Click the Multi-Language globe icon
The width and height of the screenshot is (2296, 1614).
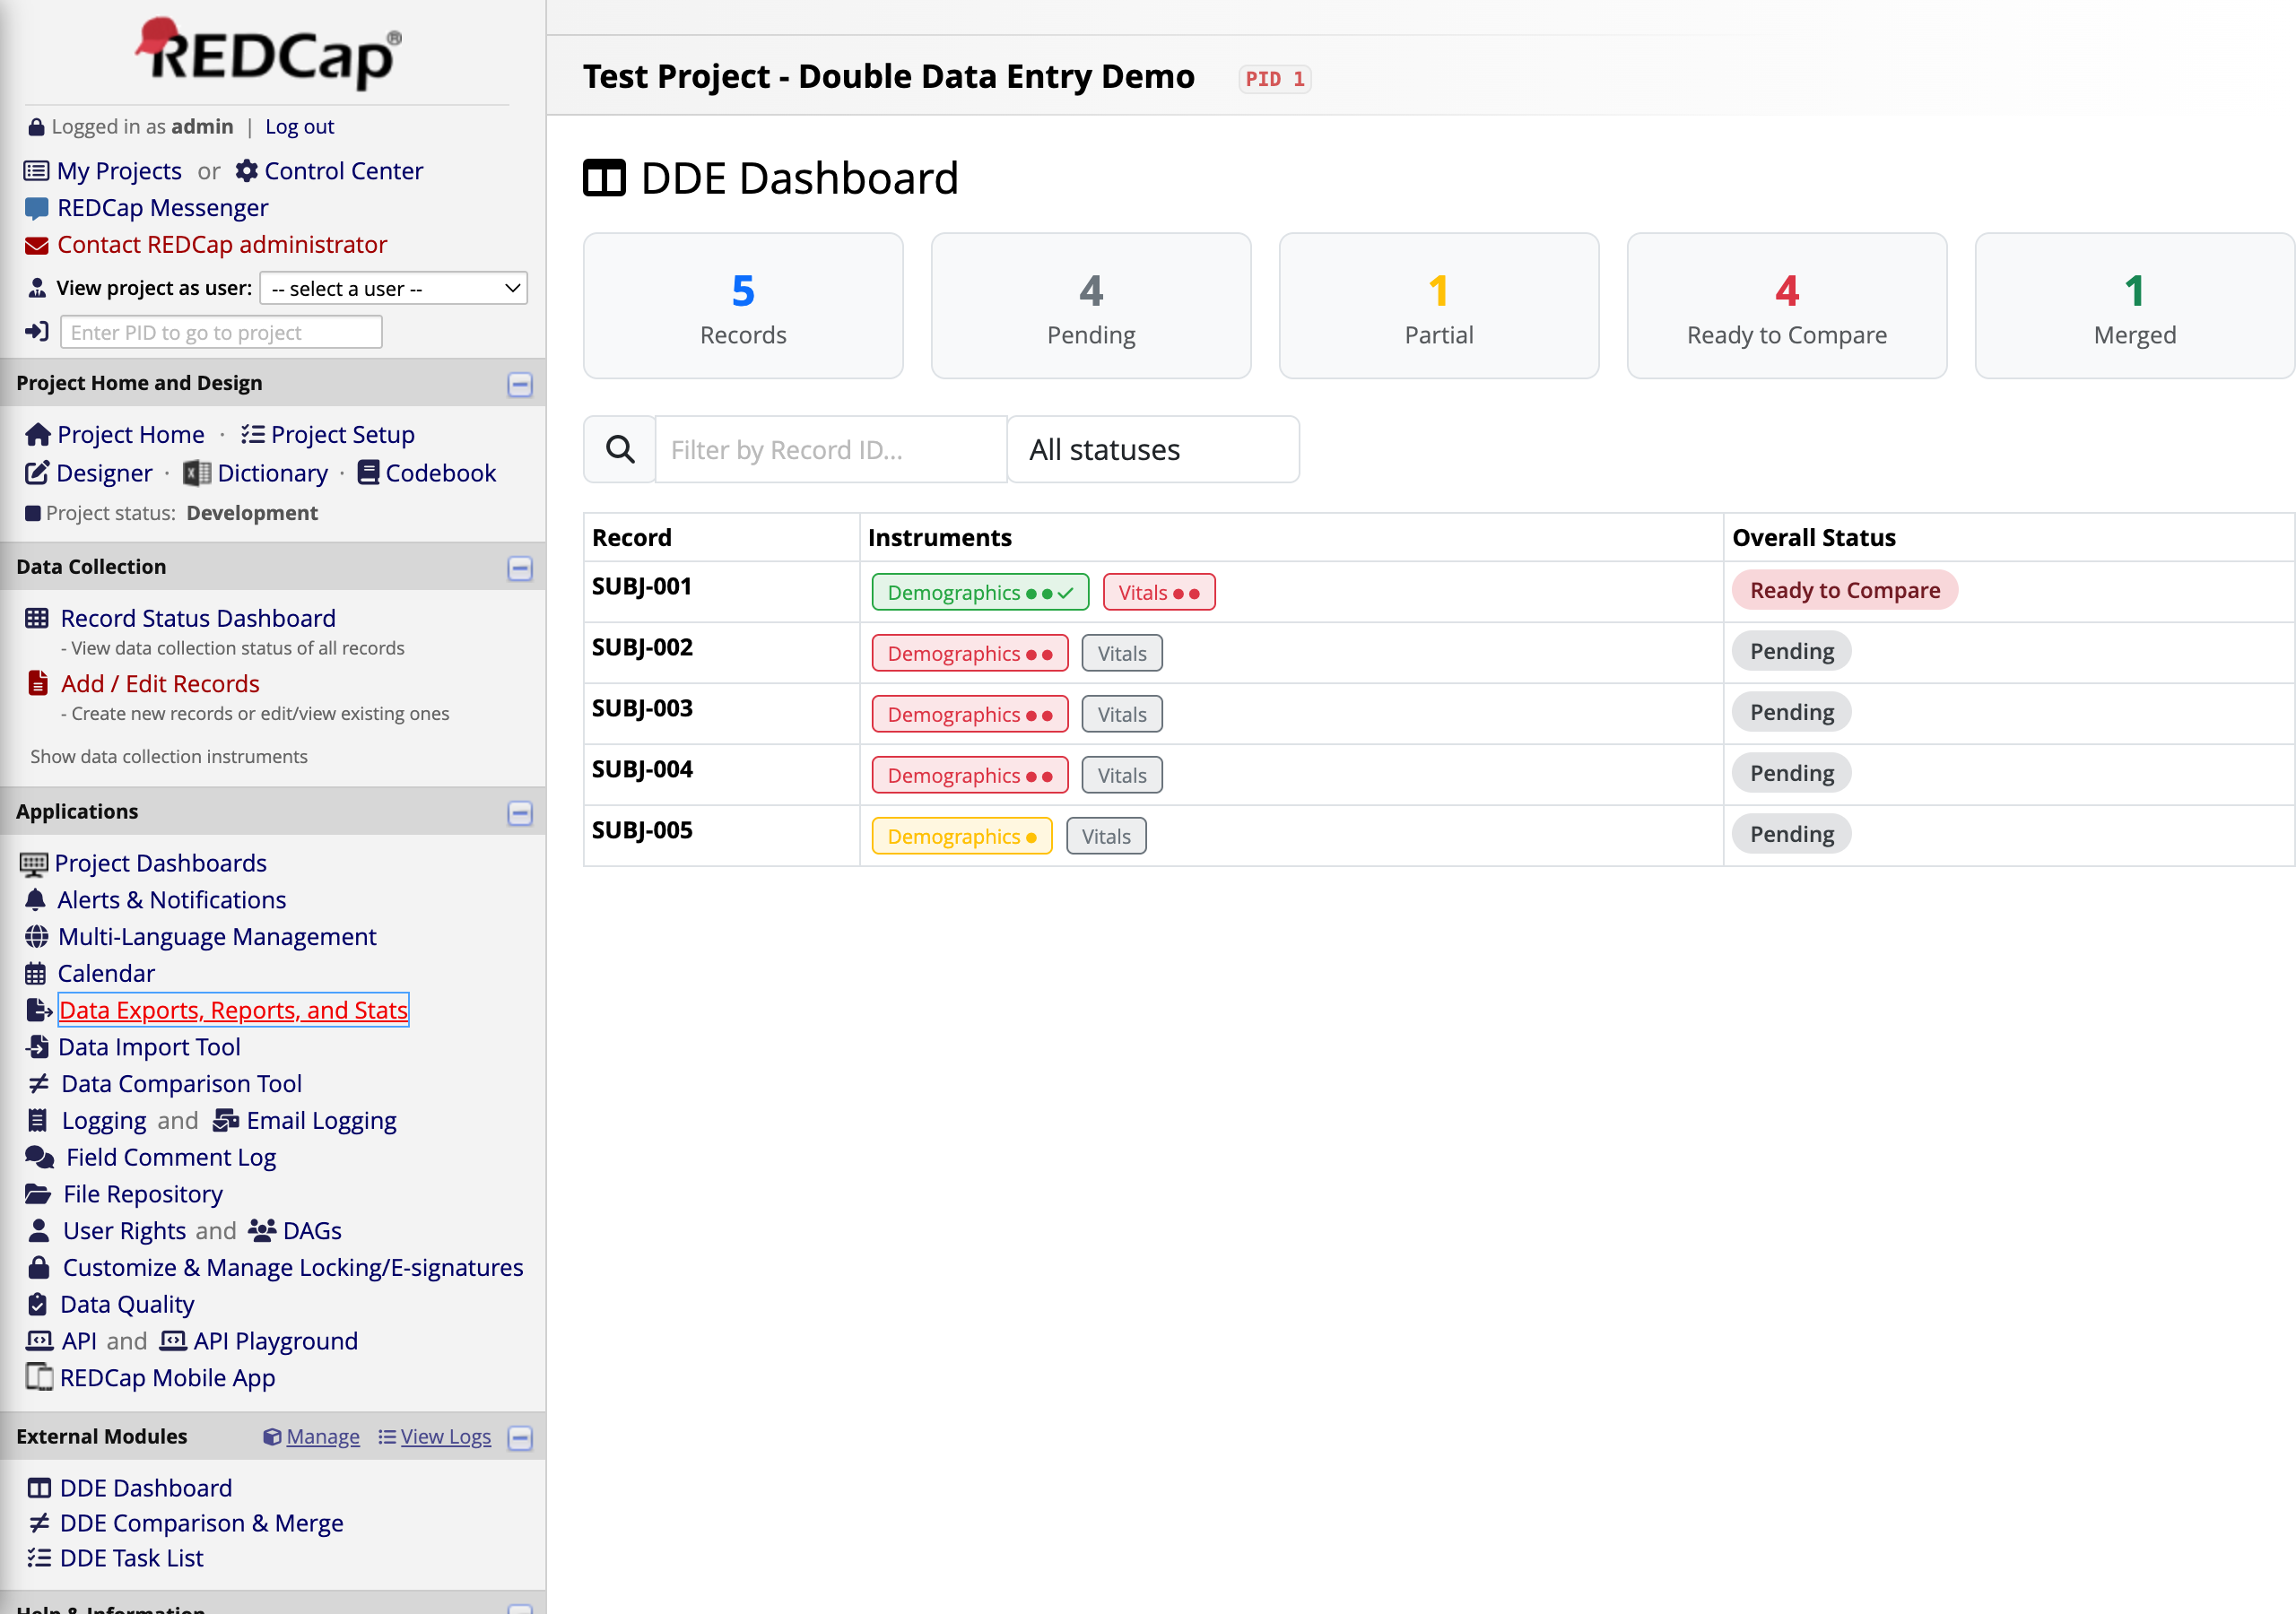(36, 936)
